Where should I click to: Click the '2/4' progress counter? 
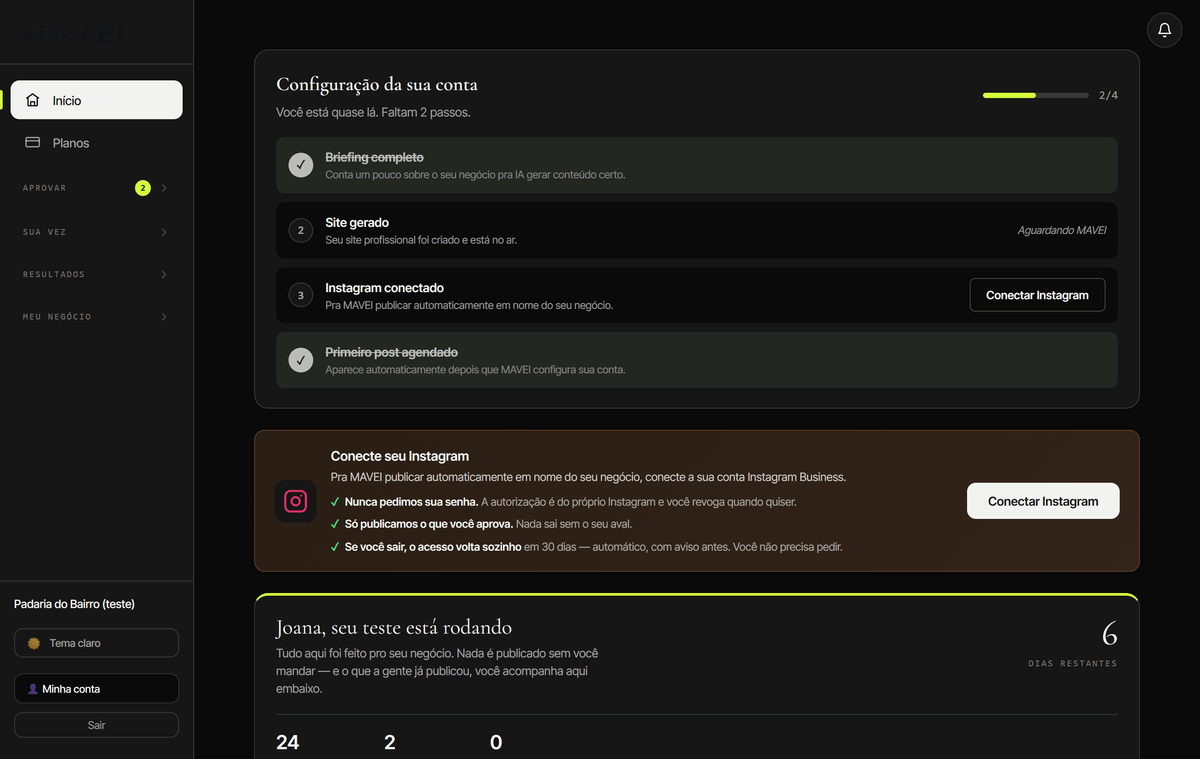pyautogui.click(x=1108, y=95)
